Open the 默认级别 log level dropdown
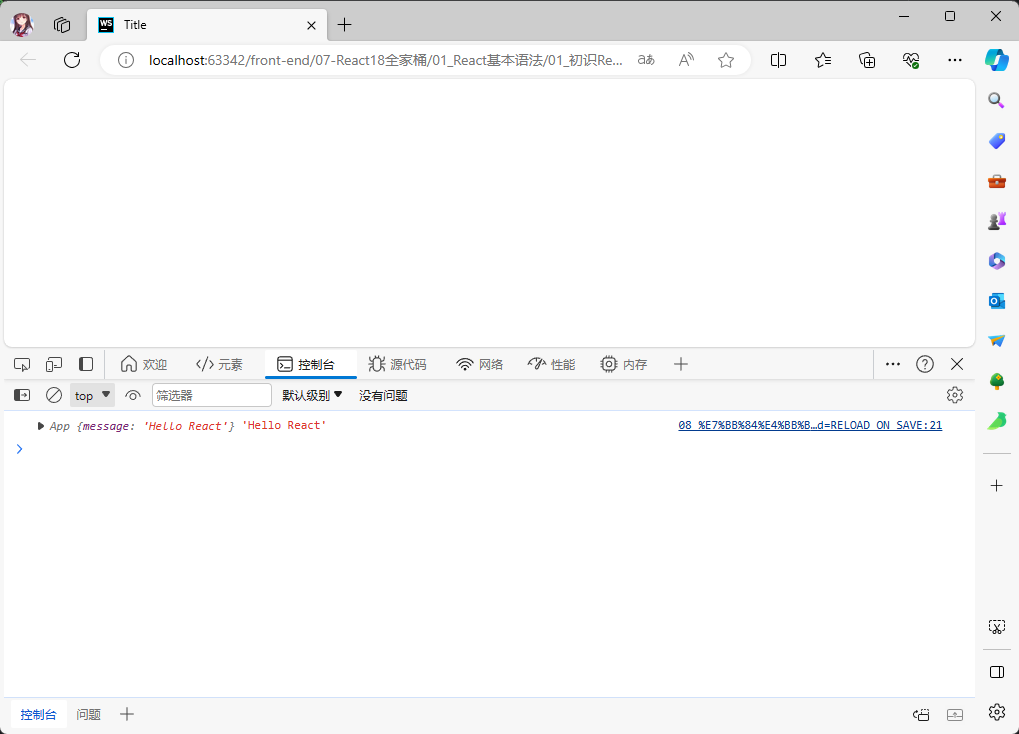The width and height of the screenshot is (1019, 734). coord(312,395)
